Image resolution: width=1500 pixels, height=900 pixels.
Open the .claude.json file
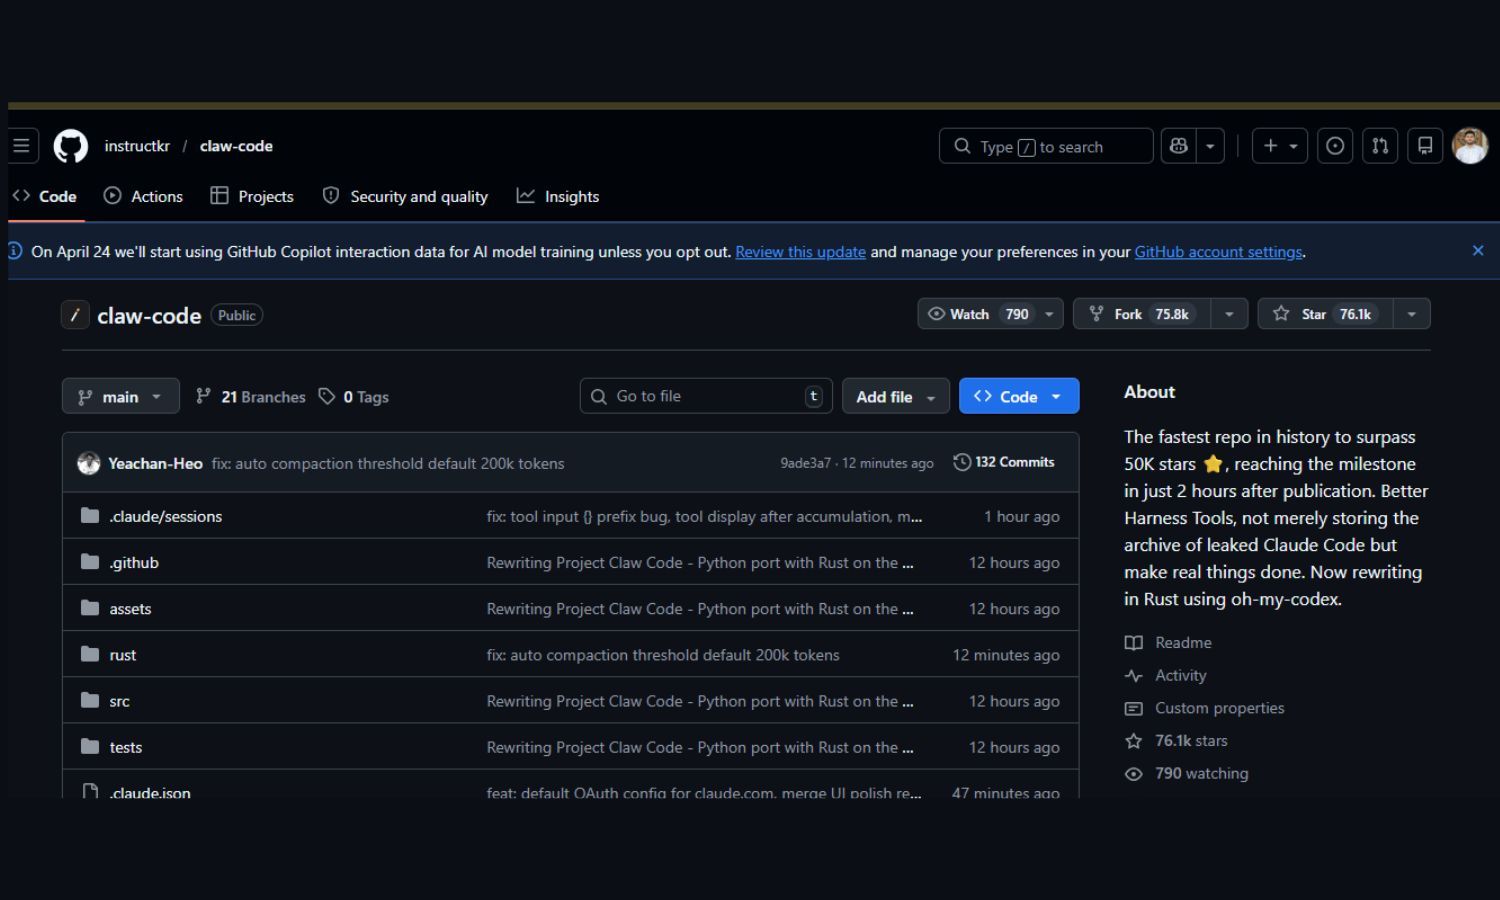(x=150, y=792)
